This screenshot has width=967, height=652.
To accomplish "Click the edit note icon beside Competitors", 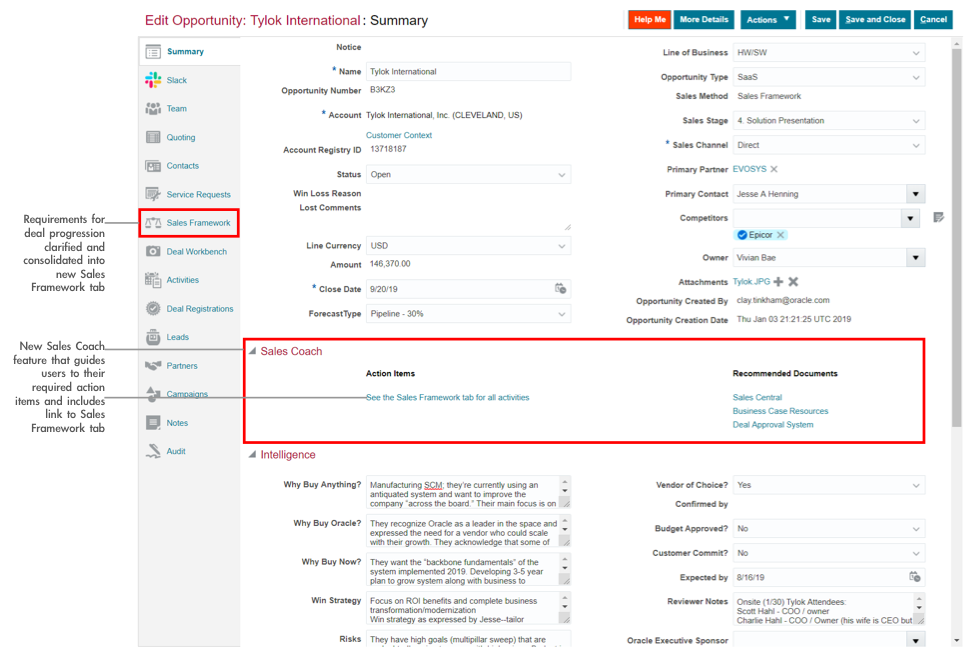I will tap(939, 217).
